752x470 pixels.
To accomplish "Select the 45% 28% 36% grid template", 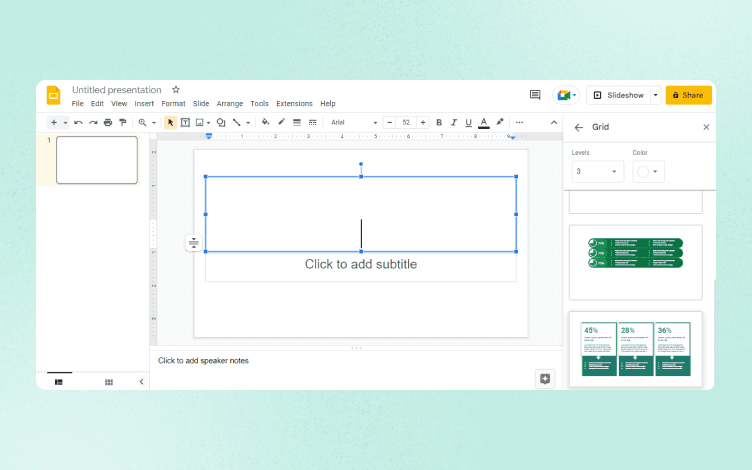I will (635, 349).
